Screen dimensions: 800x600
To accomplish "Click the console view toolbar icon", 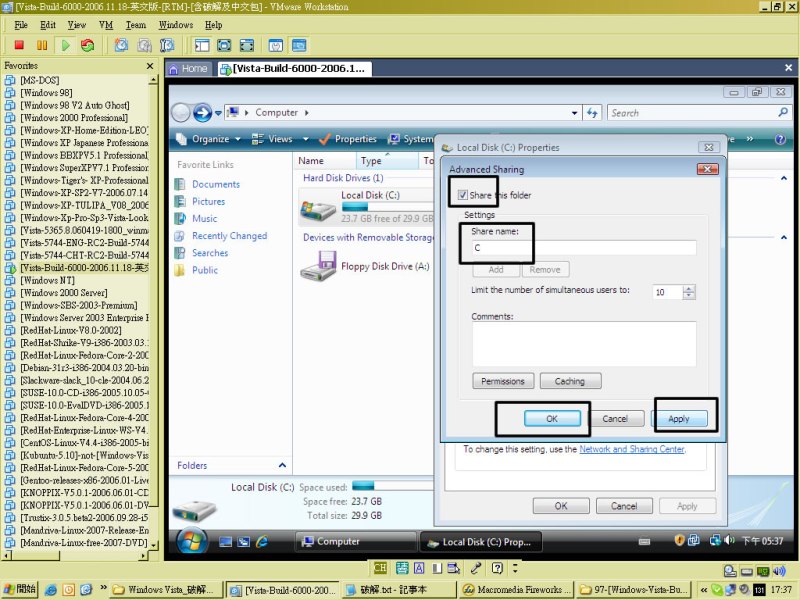I will (x=299, y=45).
